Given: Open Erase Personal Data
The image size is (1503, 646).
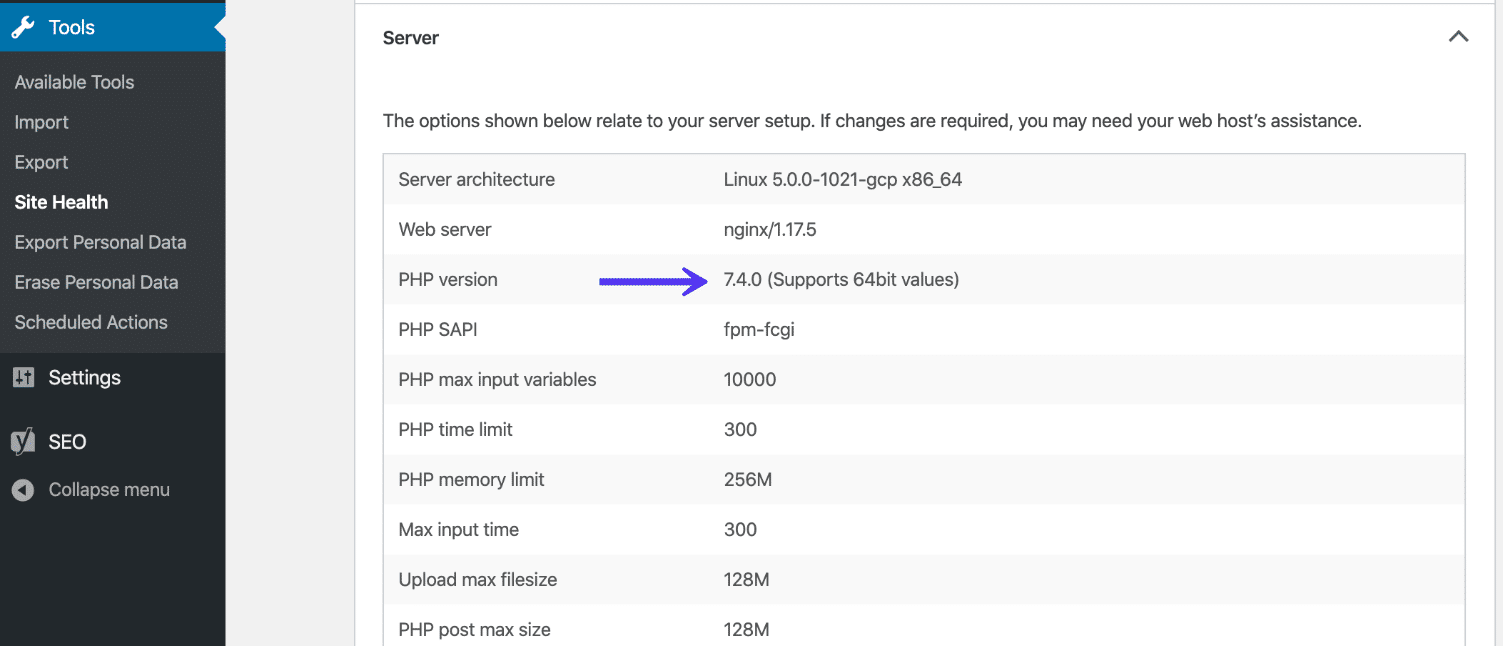Looking at the screenshot, I should tap(96, 282).
